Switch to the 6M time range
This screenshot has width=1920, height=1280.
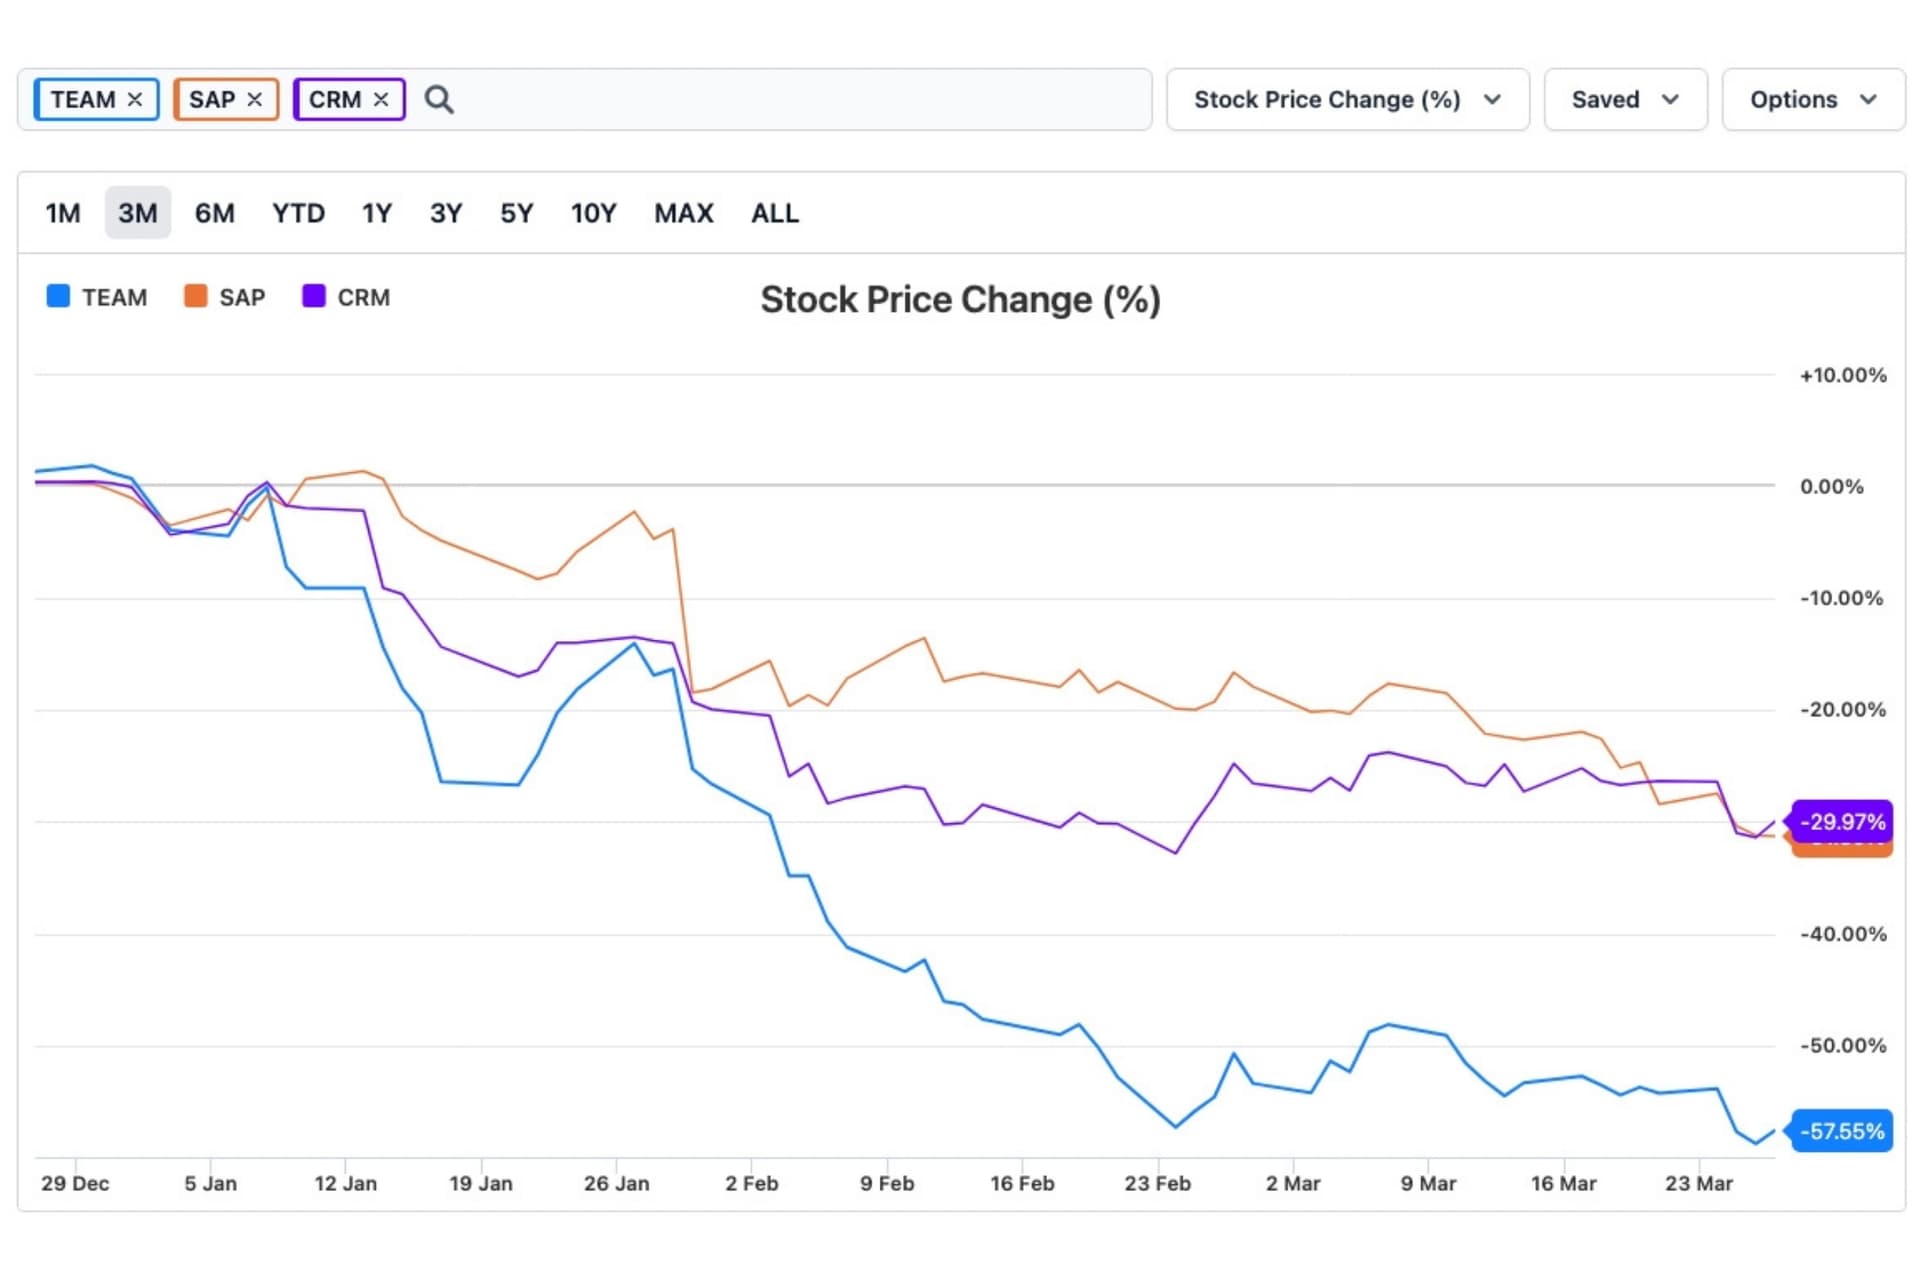pos(215,213)
